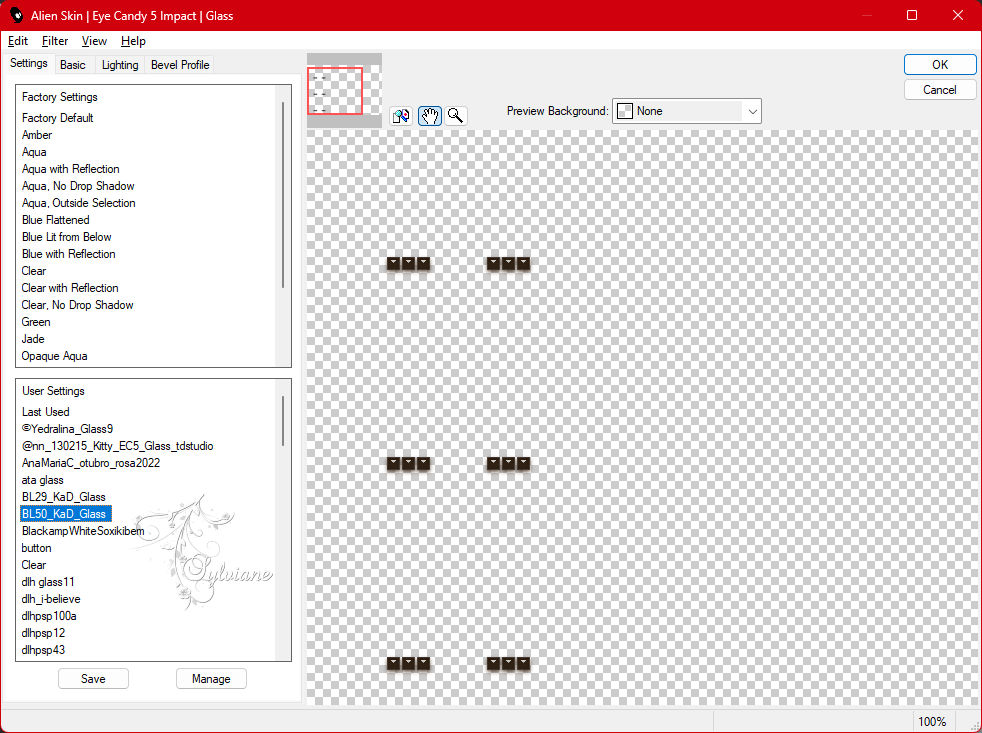
Task: Select the zoom magnifier tool
Action: point(456,116)
